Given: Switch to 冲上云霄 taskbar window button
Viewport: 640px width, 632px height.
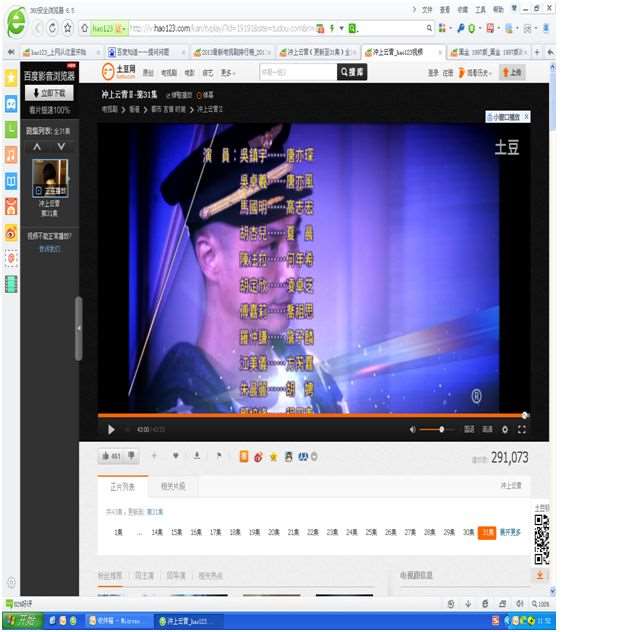Looking at the screenshot, I should (188, 621).
